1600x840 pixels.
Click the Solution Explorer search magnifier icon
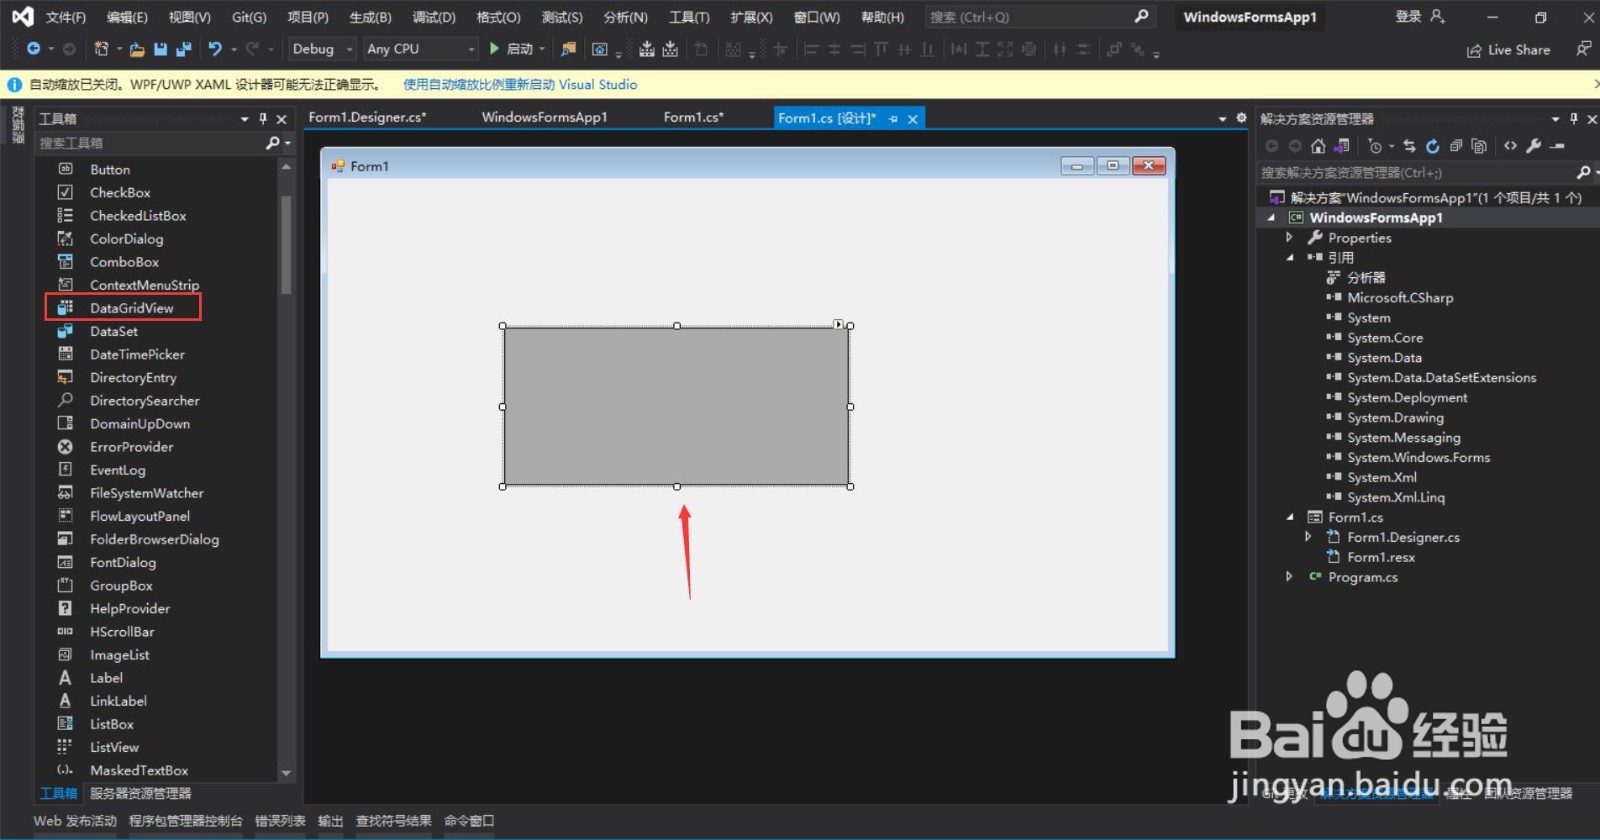pyautogui.click(x=1583, y=172)
